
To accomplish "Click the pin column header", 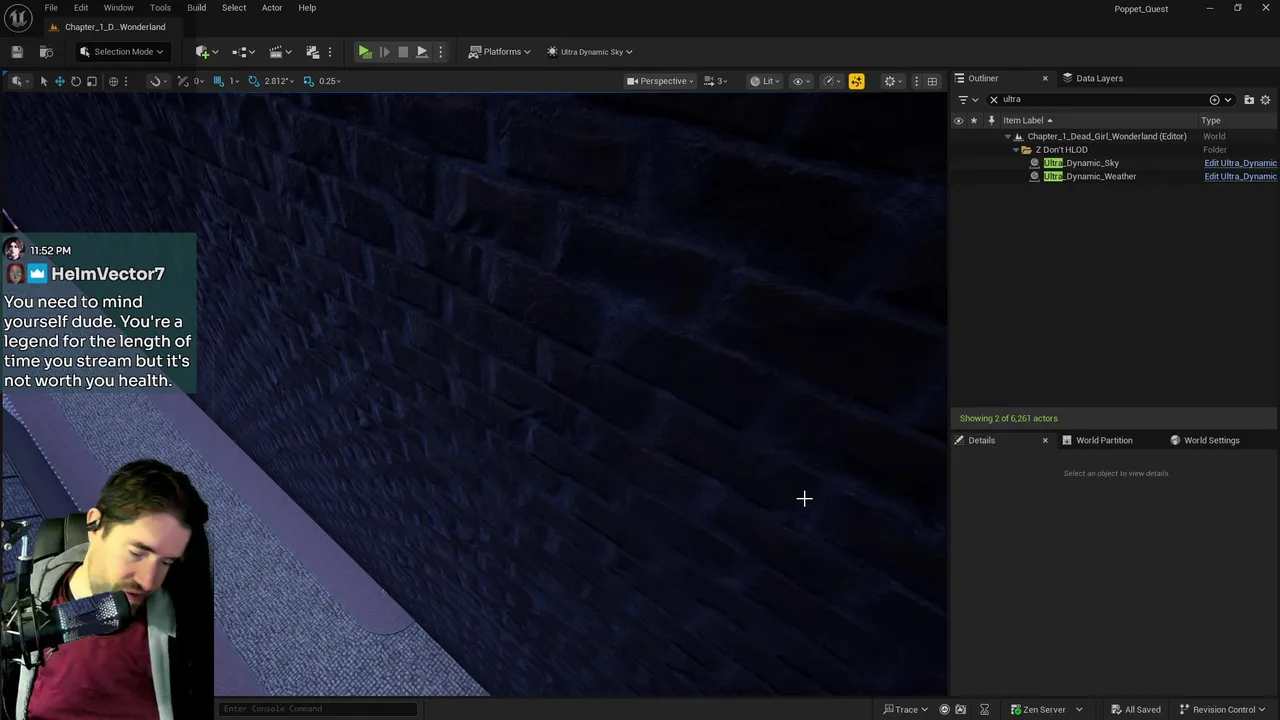I will point(991,121).
